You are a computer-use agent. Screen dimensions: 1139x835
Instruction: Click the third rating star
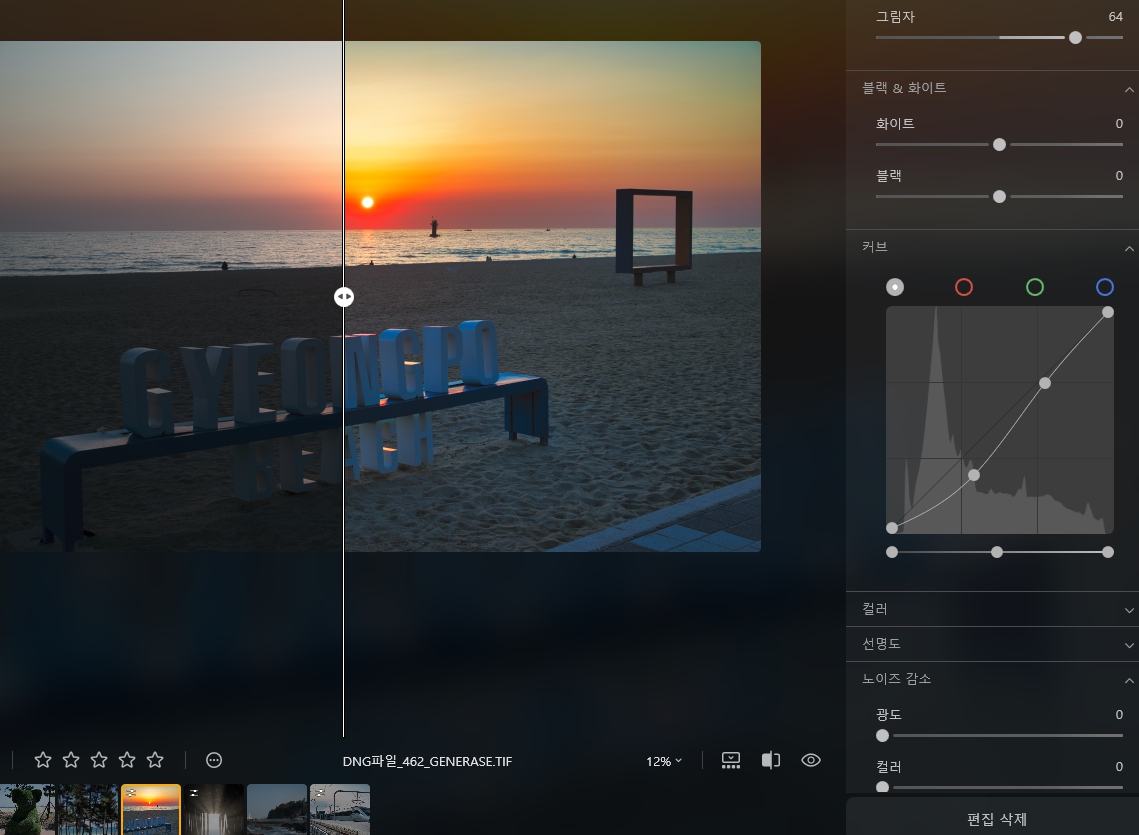99,760
